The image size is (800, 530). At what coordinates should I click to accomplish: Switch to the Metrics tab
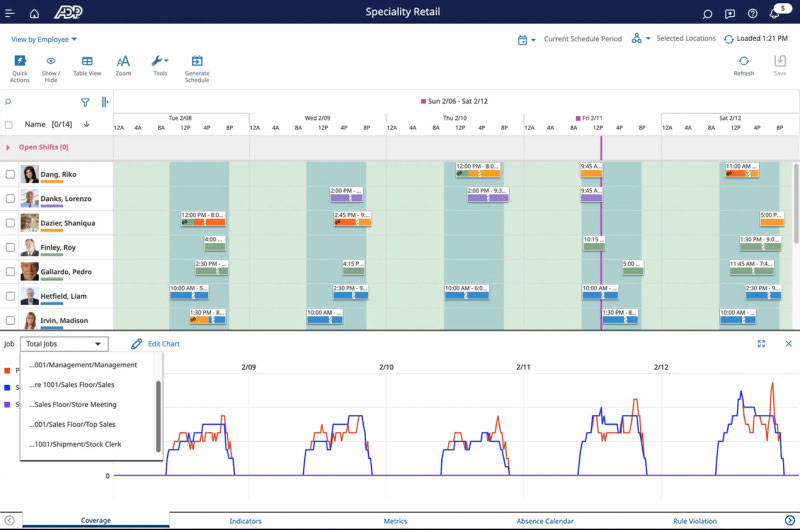pos(395,521)
